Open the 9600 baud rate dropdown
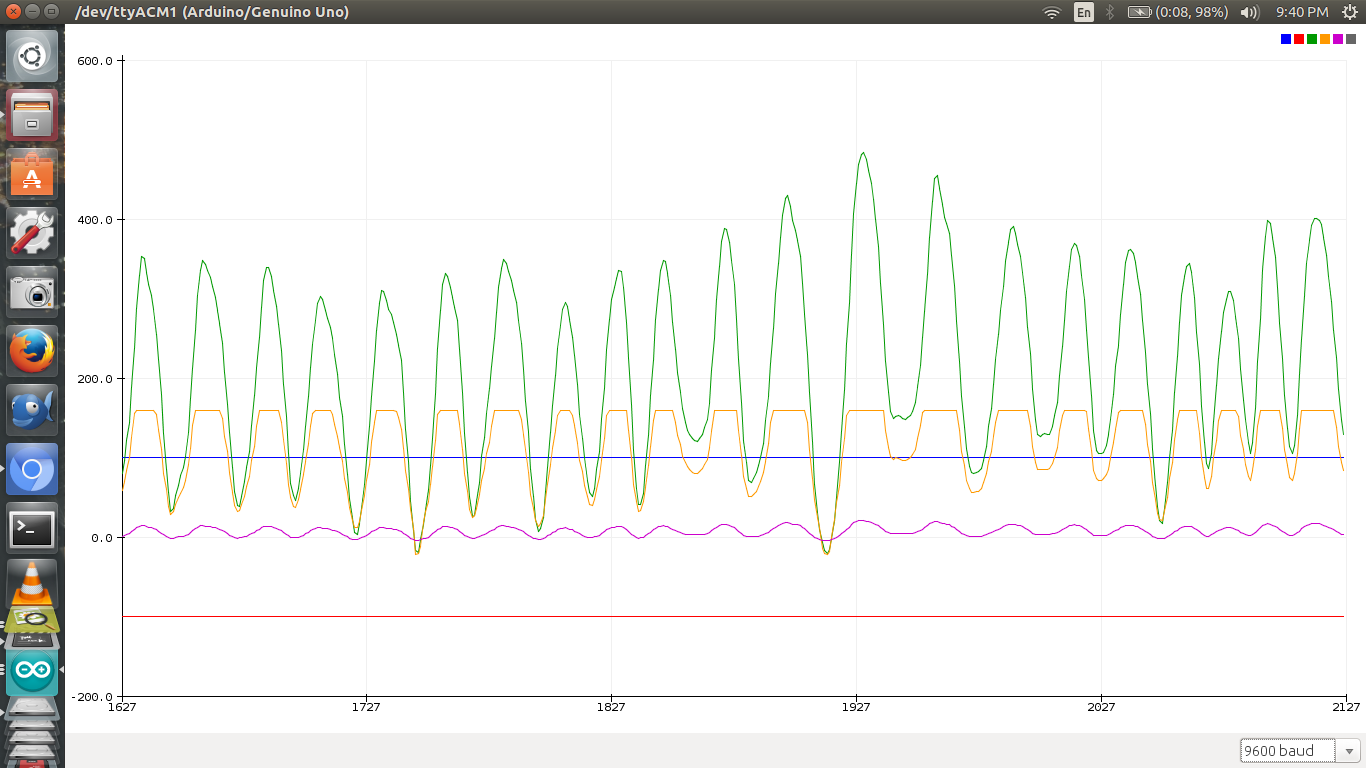 coord(1301,750)
